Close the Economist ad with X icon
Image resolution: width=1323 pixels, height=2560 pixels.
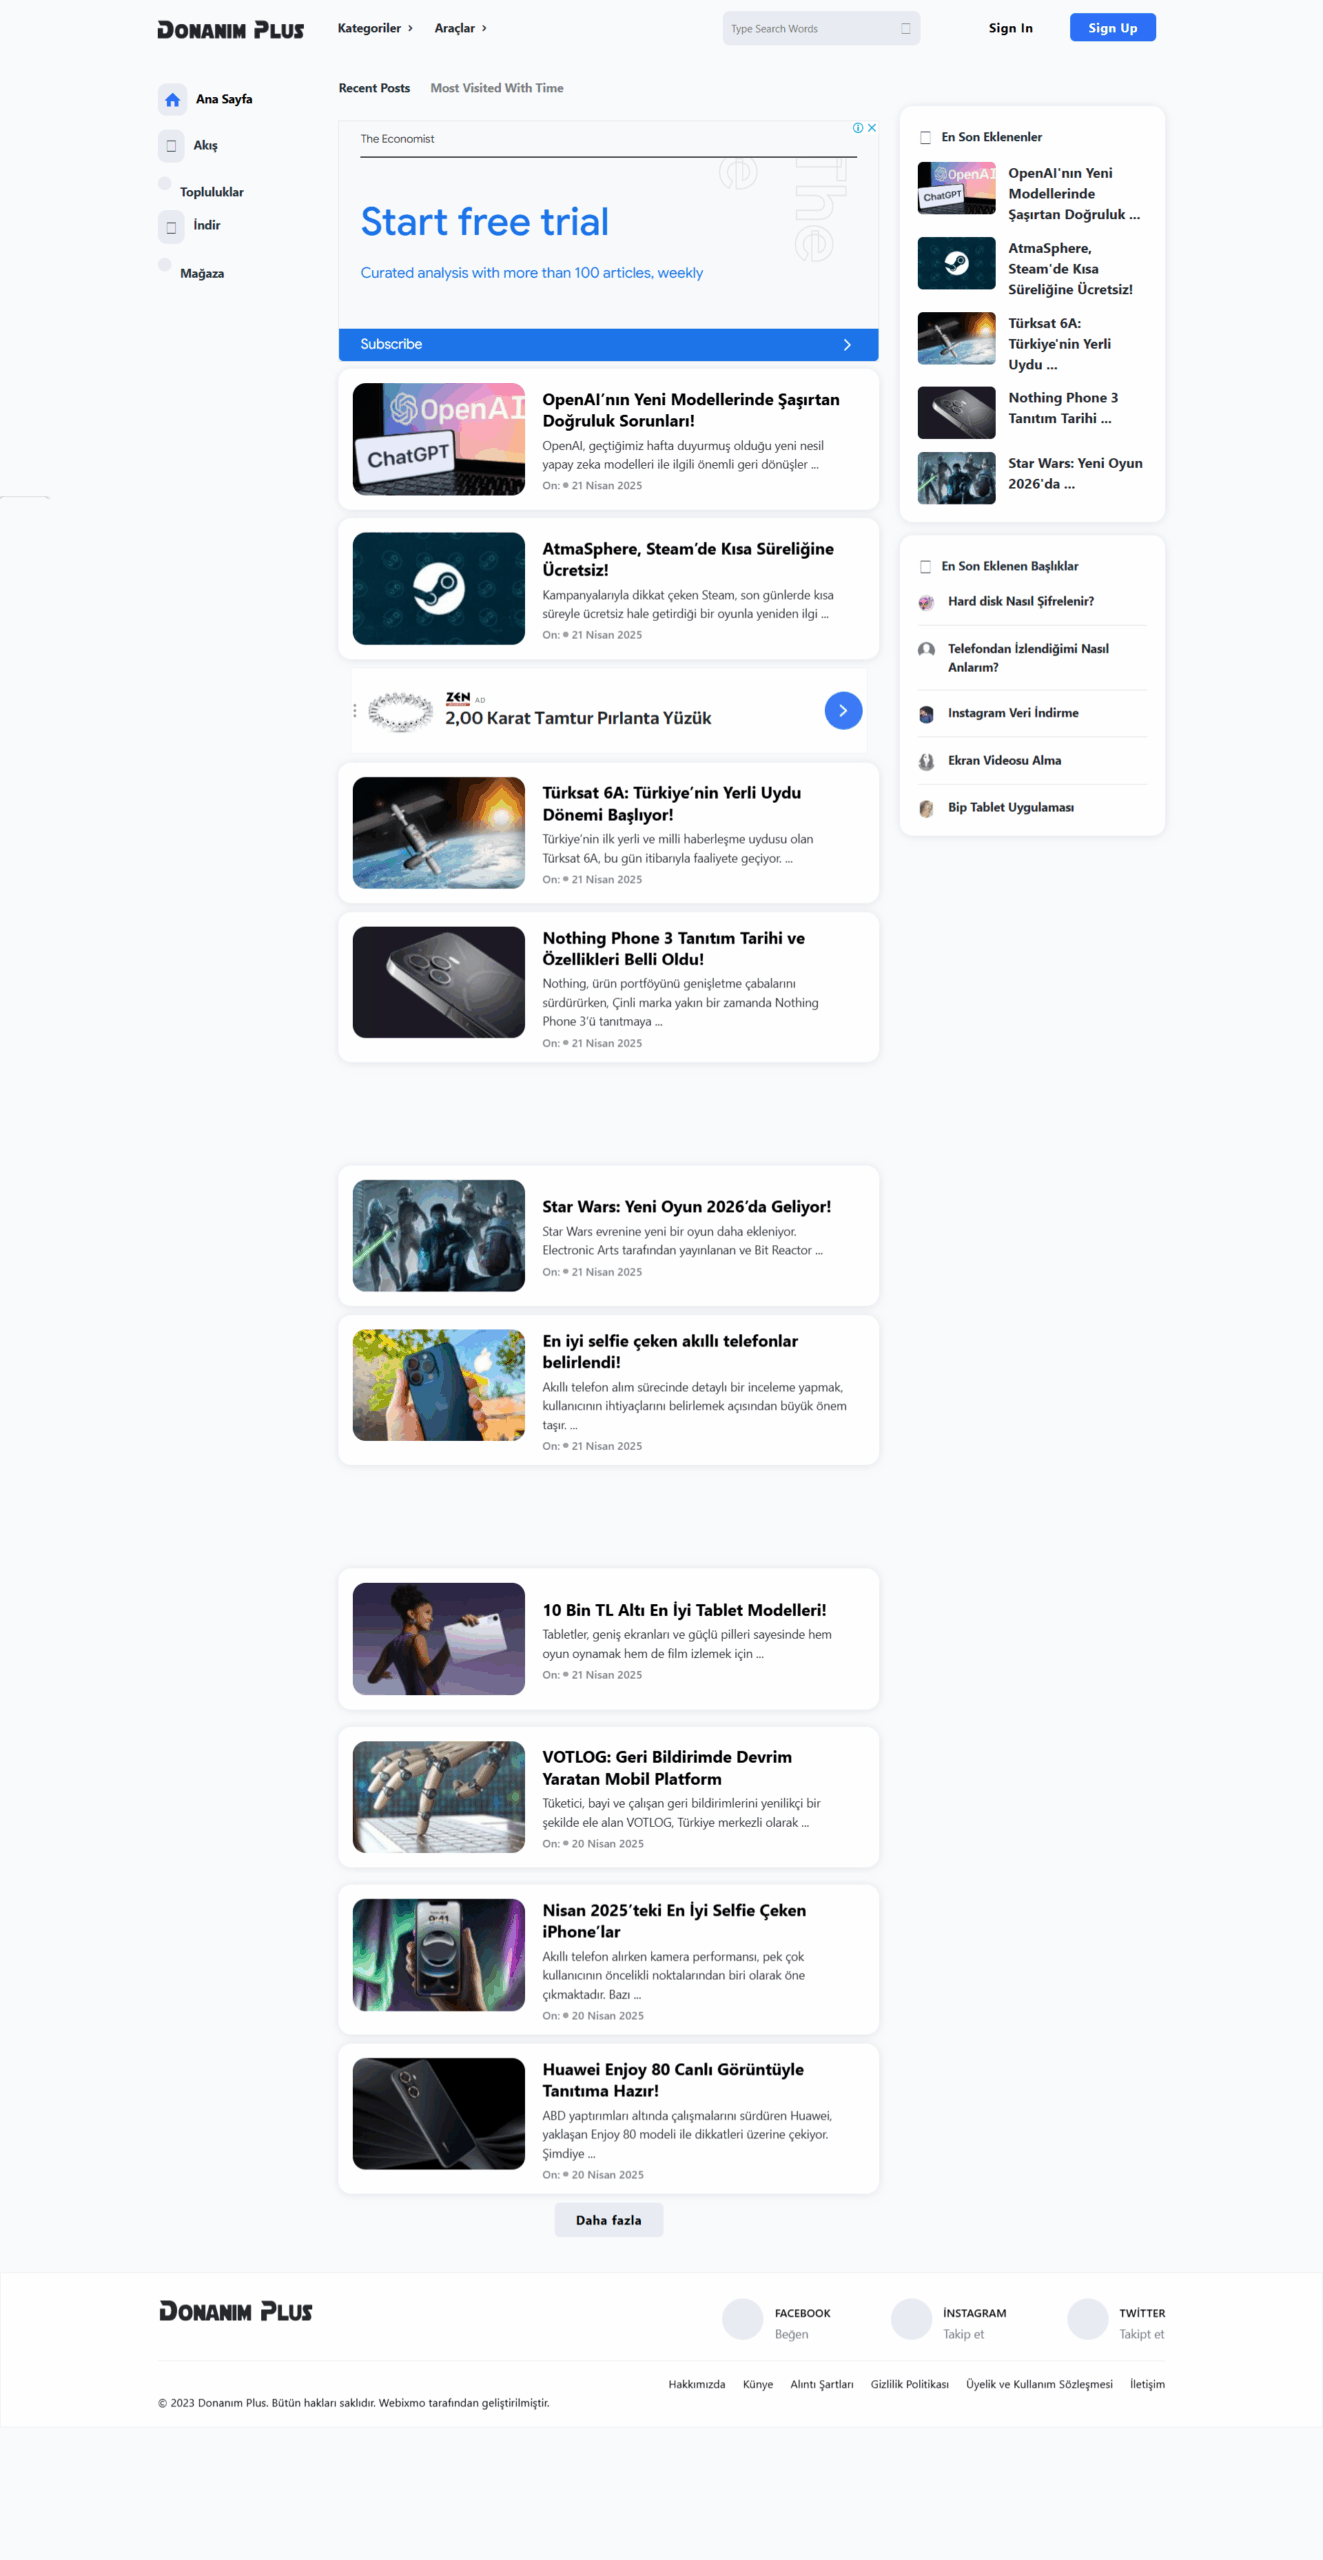(872, 128)
